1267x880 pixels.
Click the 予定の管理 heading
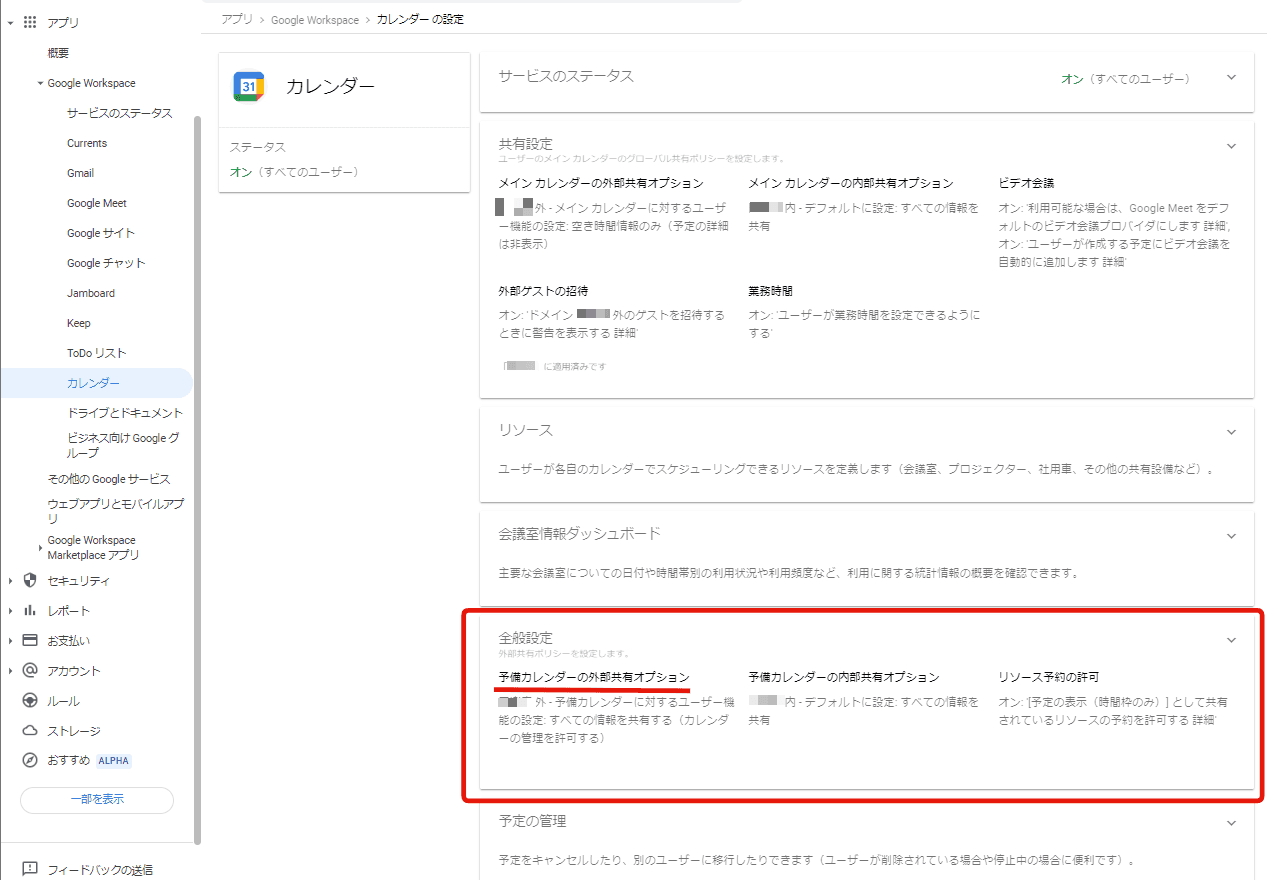coord(532,821)
